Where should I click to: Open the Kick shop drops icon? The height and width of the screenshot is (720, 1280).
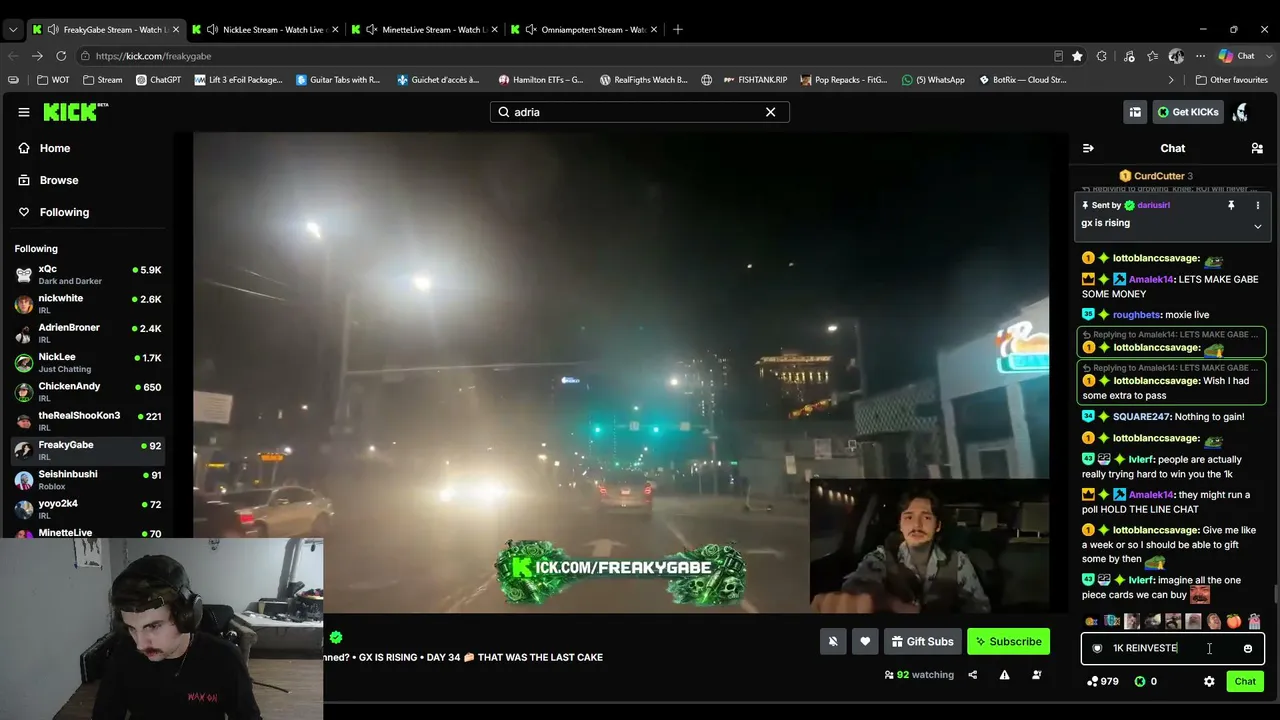tap(1135, 112)
